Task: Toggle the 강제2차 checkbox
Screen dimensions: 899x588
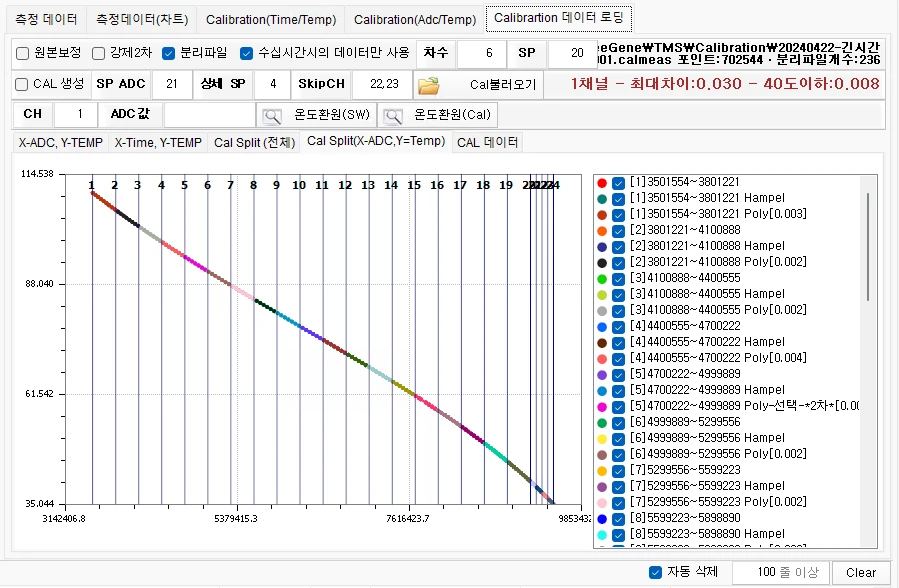Action: coord(99,53)
